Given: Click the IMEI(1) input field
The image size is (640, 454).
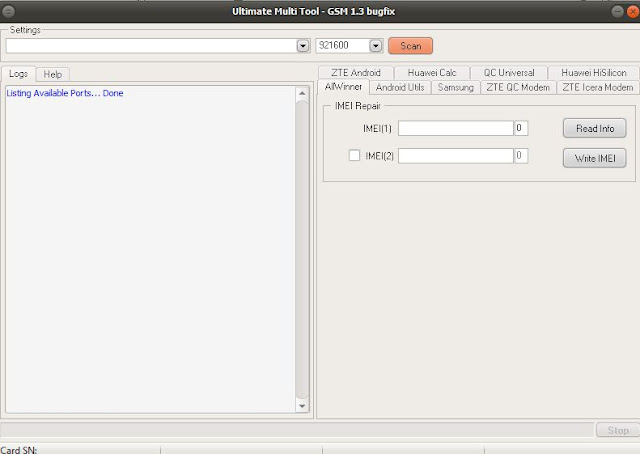Looking at the screenshot, I should [x=456, y=128].
